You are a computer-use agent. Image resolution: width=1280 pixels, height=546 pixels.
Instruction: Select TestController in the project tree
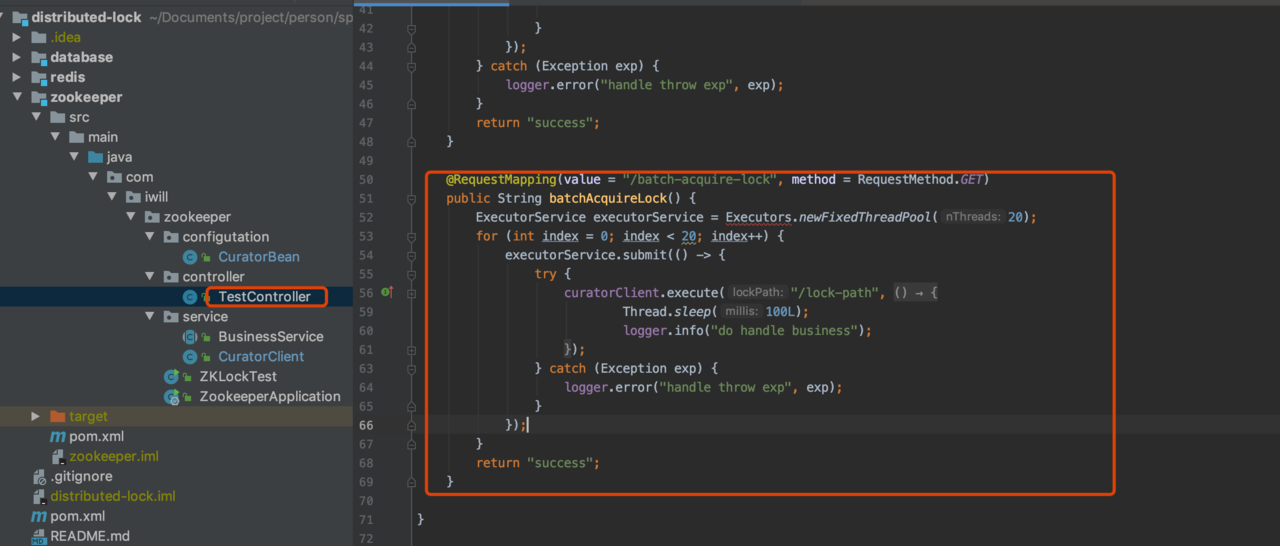(x=264, y=297)
